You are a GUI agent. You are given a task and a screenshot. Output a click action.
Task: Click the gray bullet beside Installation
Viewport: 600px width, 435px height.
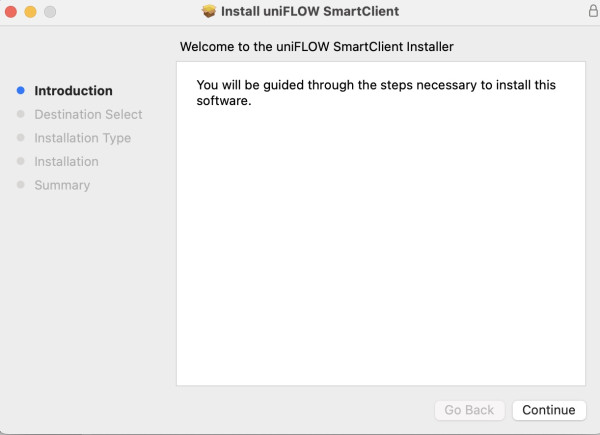tap(21, 161)
